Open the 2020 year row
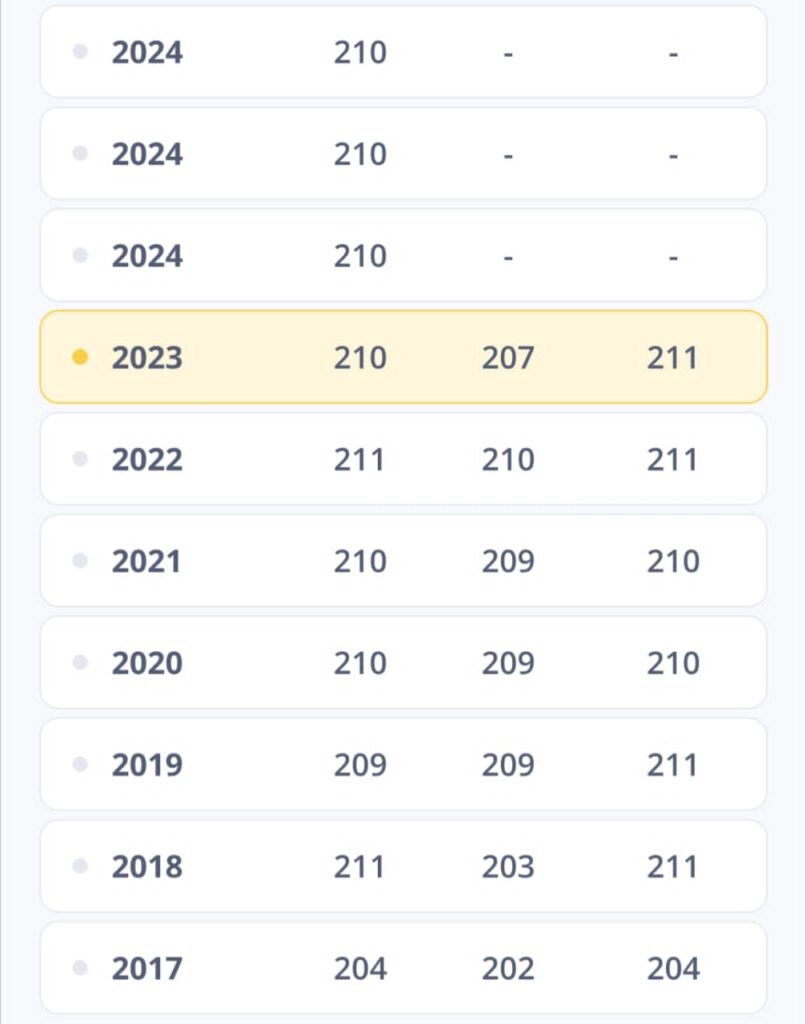The height and width of the screenshot is (1024, 806). tap(403, 663)
